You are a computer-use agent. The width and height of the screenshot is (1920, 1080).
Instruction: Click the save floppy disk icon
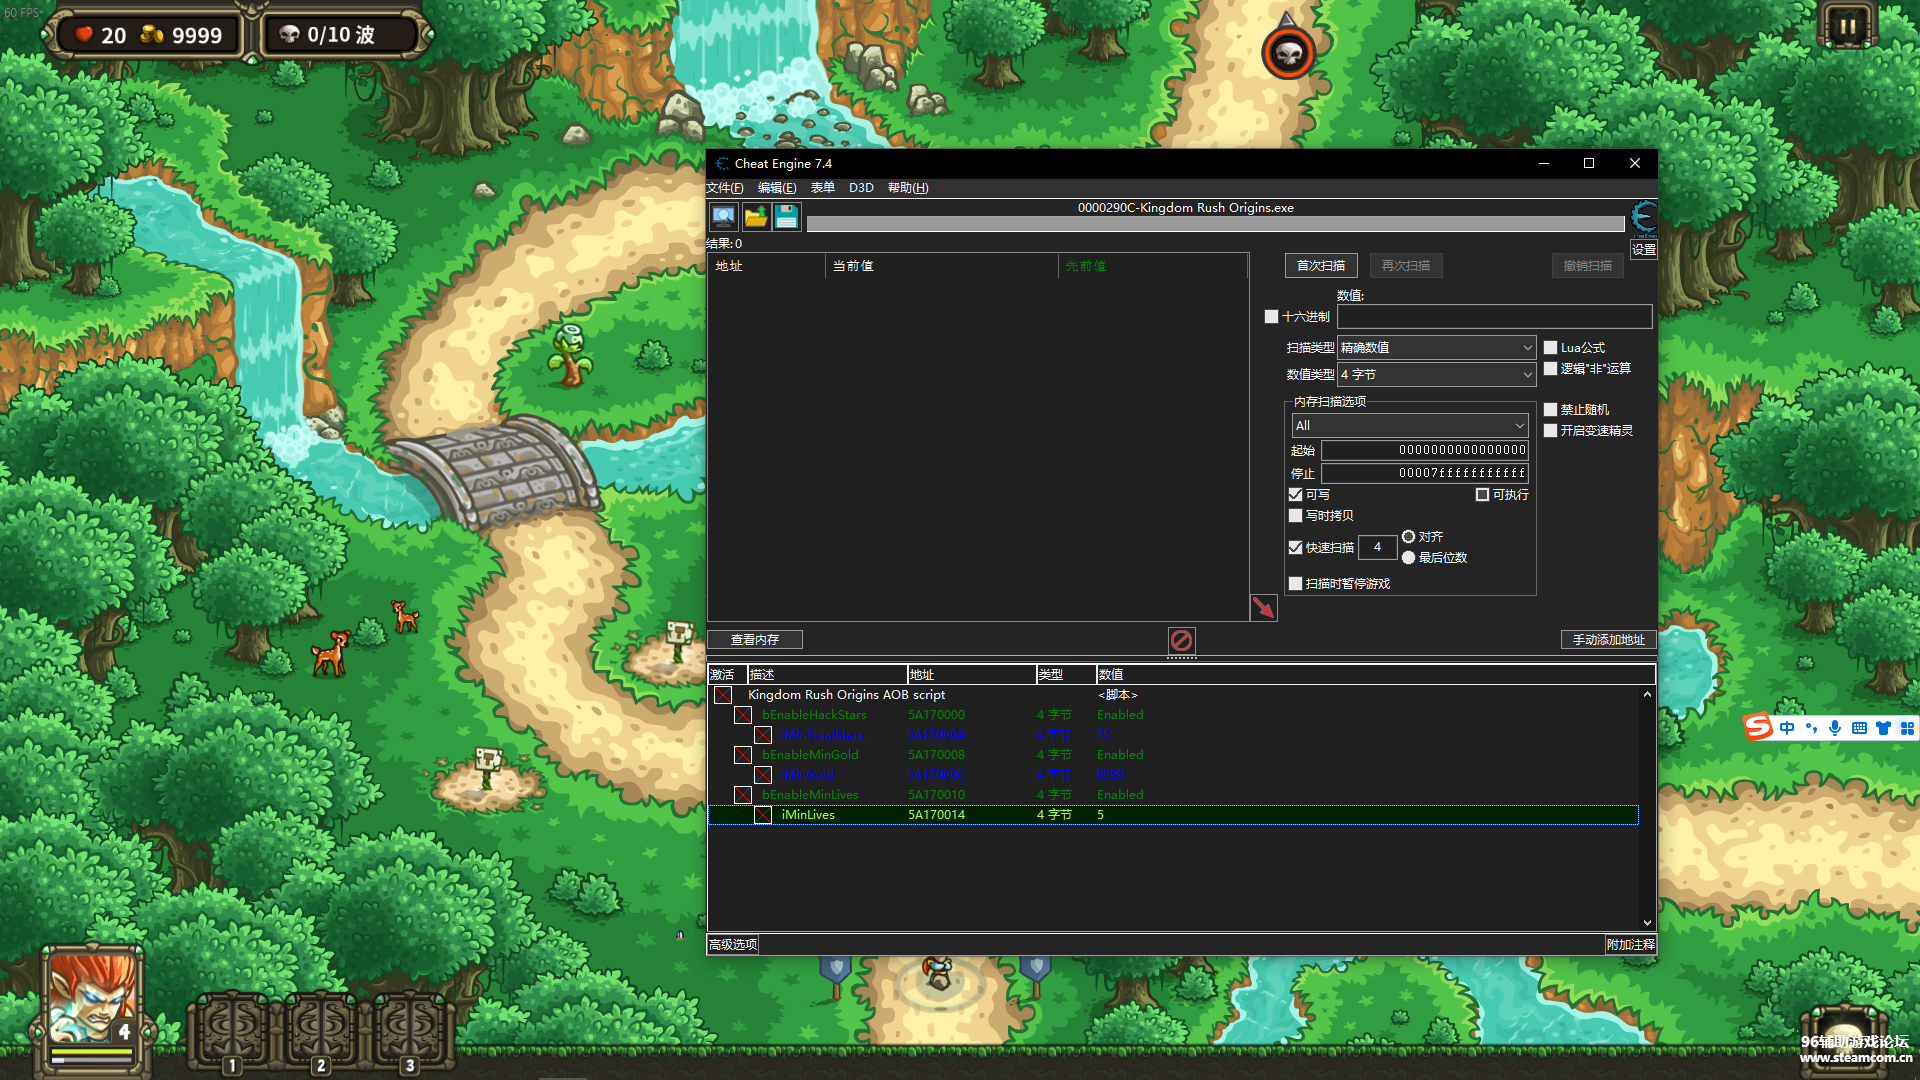coord(786,217)
